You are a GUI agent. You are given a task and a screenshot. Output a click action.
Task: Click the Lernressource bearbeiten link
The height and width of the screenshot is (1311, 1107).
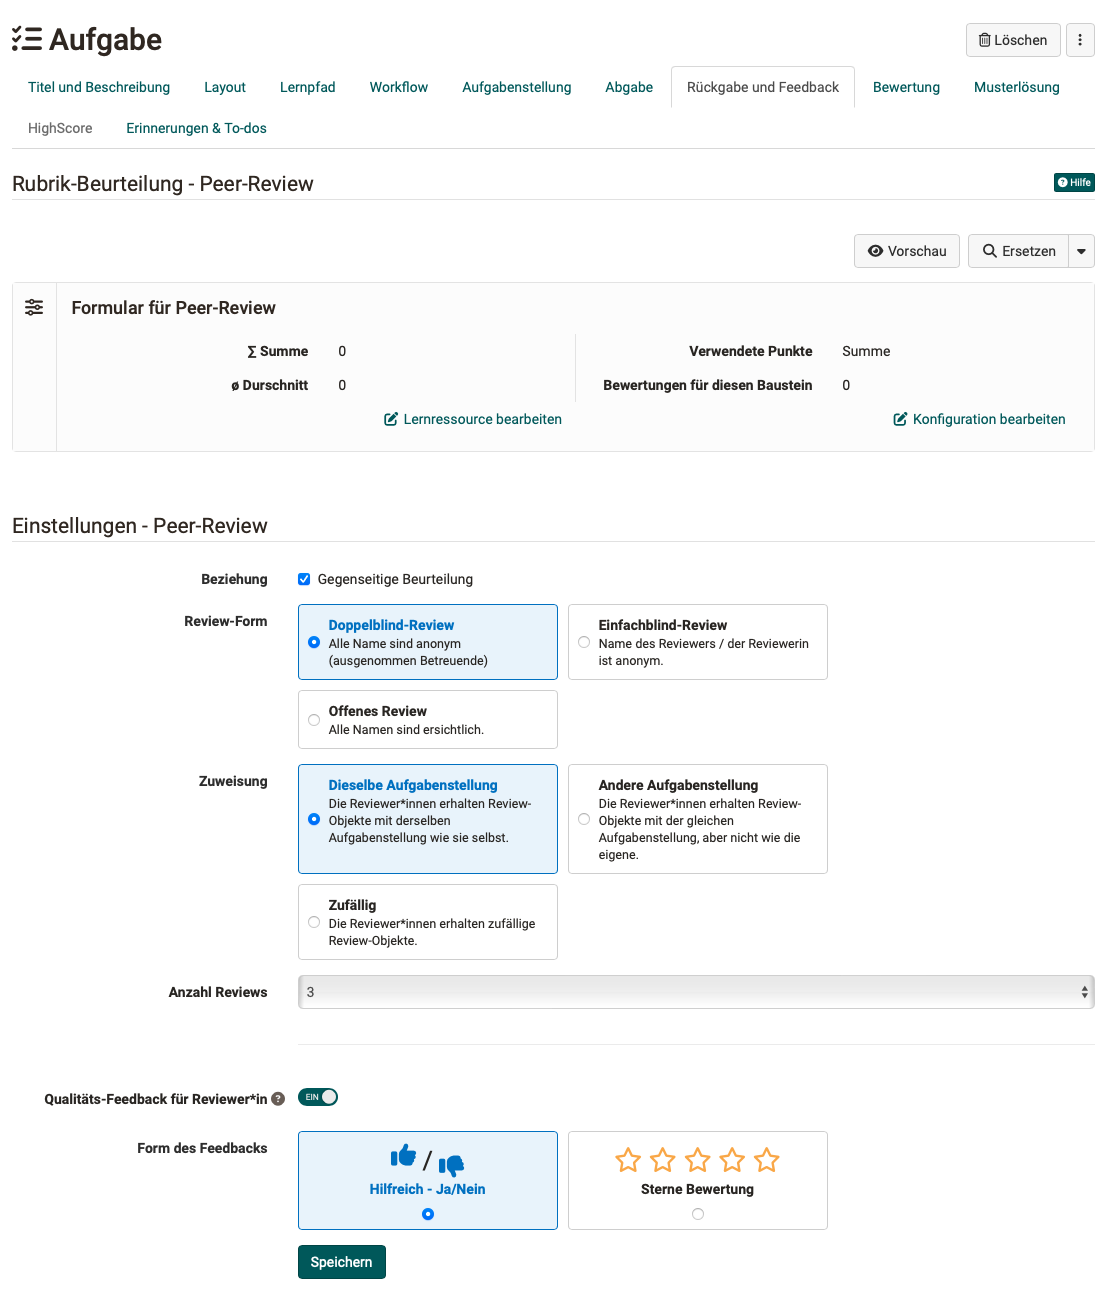pos(473,419)
